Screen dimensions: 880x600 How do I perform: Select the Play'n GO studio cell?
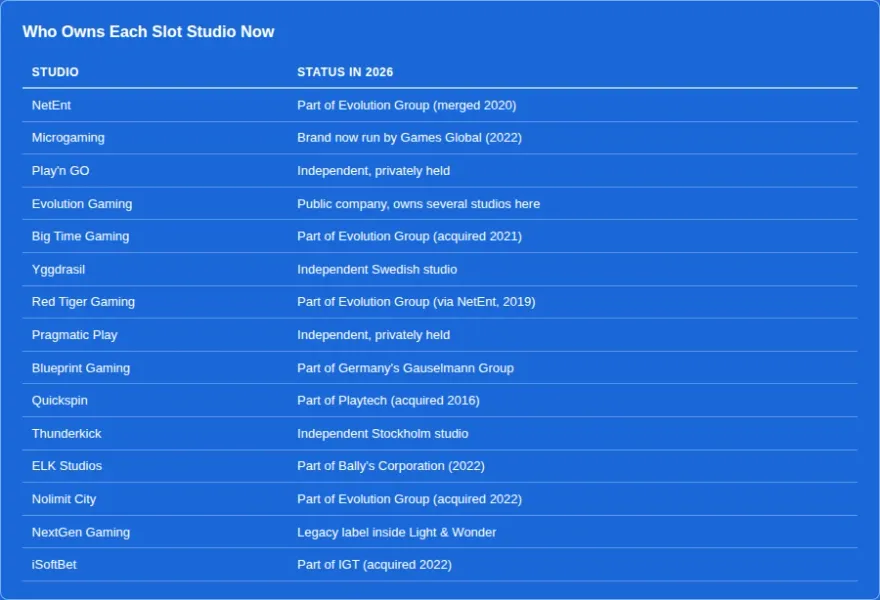click(61, 171)
